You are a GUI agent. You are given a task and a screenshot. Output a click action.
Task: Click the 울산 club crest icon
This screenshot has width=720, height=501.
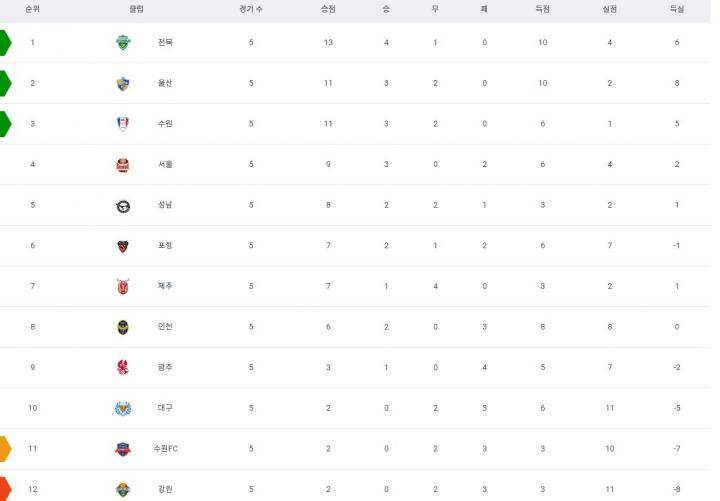pyautogui.click(x=123, y=83)
